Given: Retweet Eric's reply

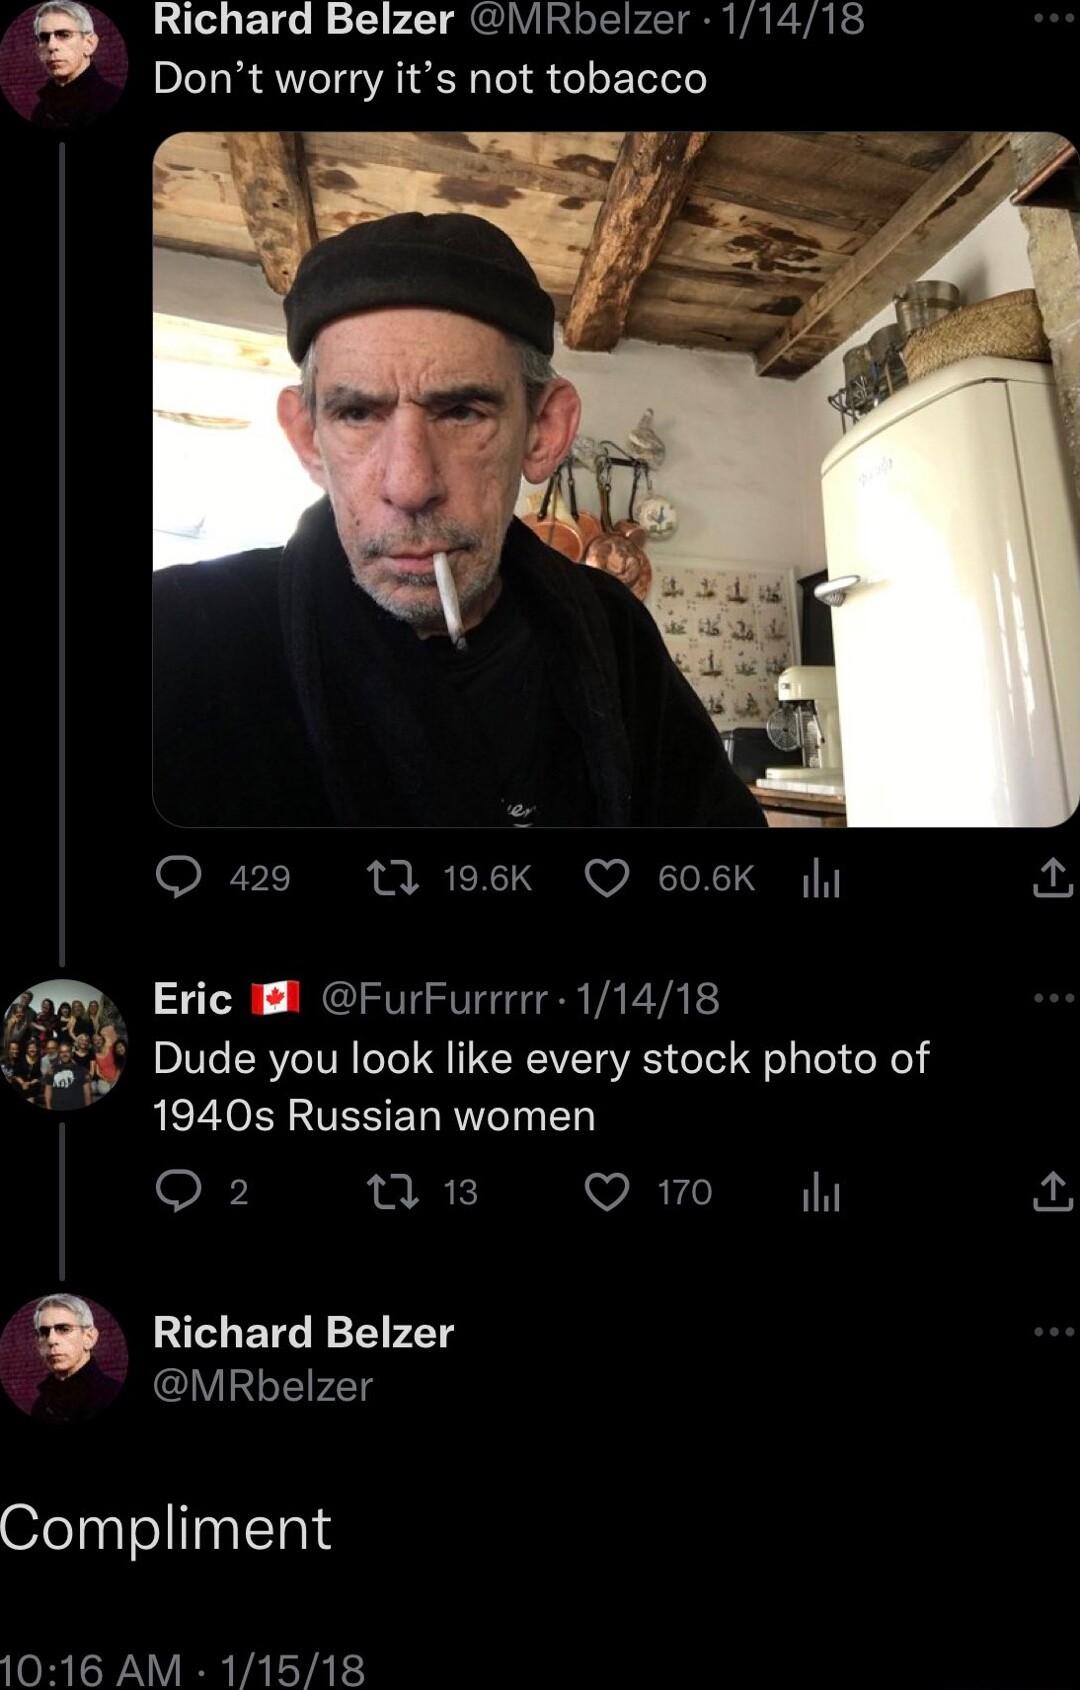Looking at the screenshot, I should pos(397,1191).
